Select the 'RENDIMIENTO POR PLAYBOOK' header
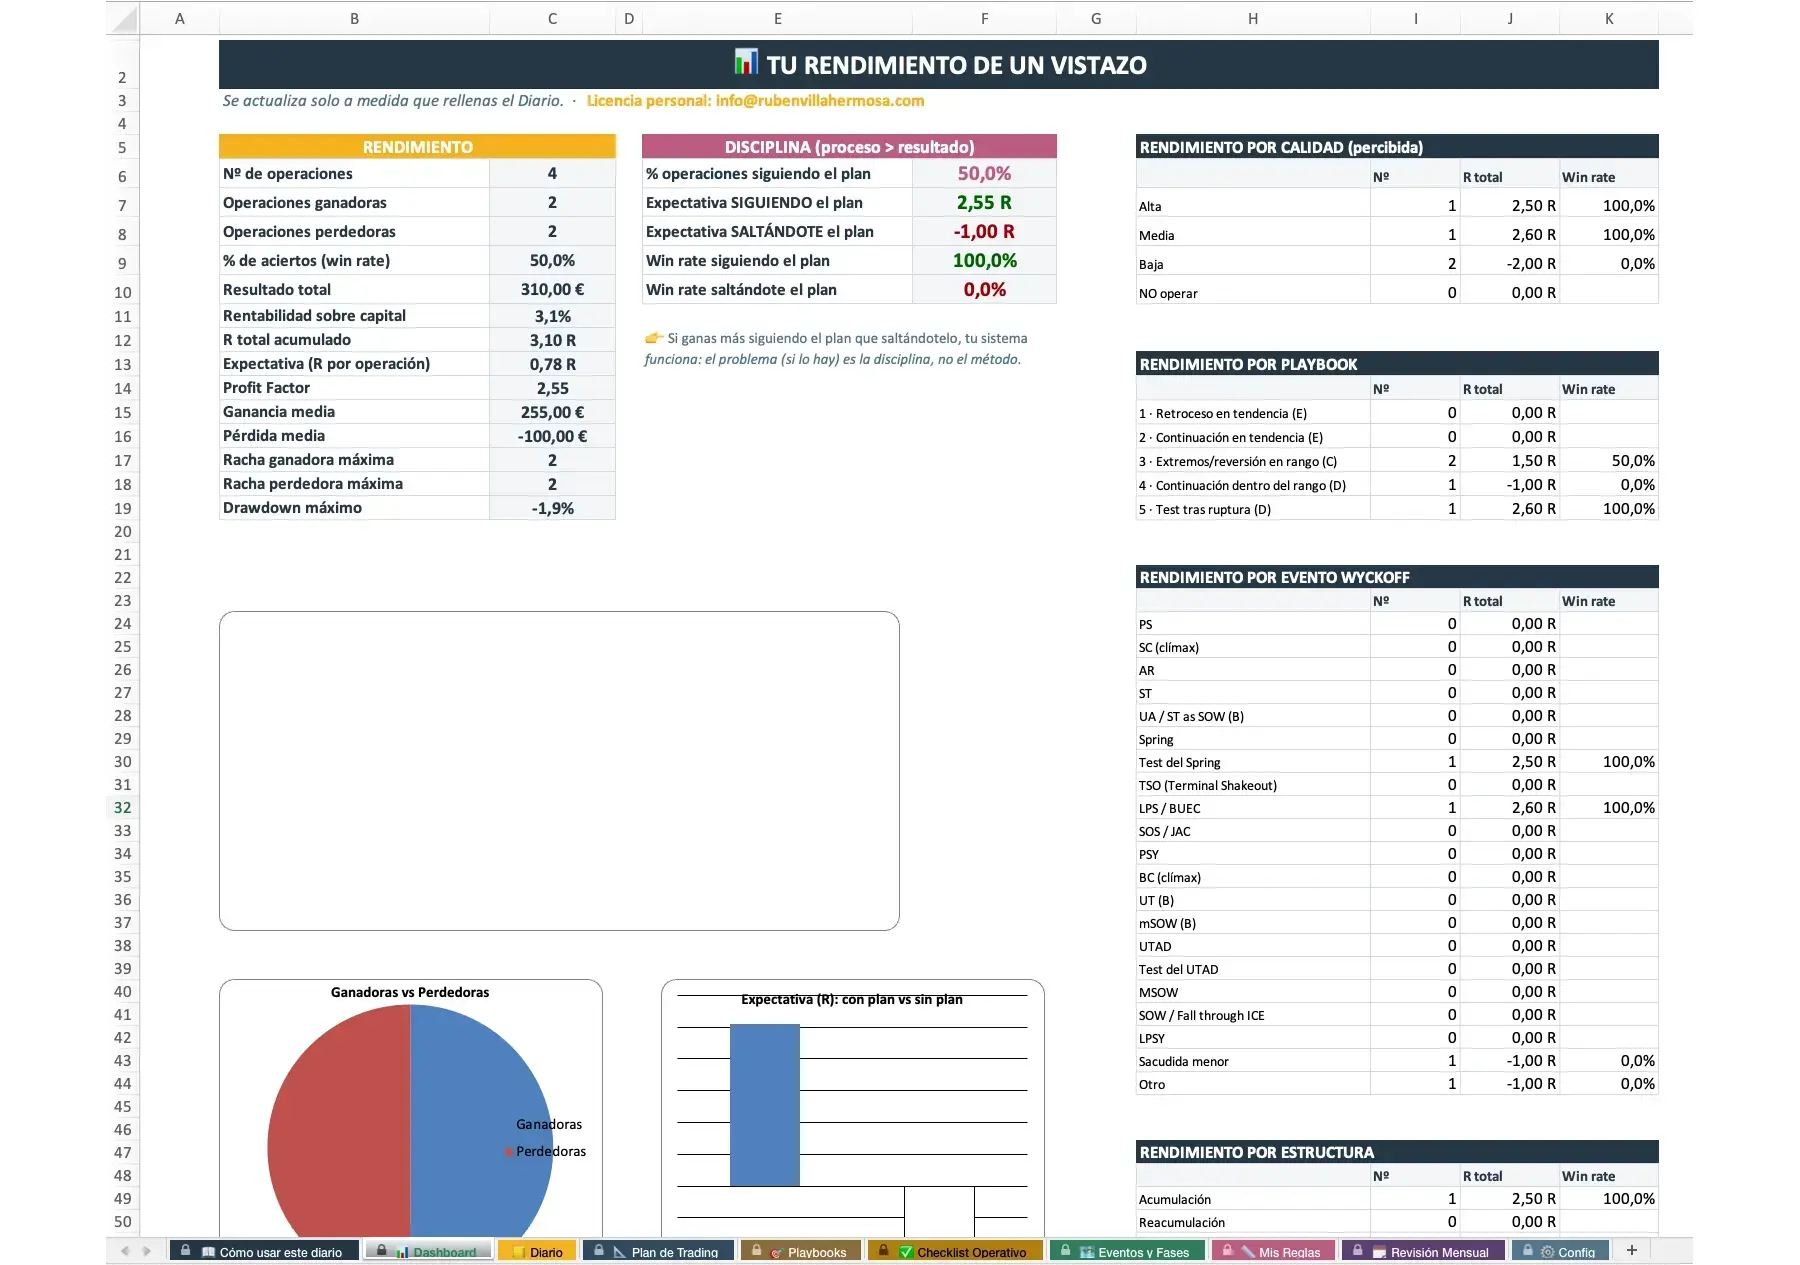This screenshot has height=1265, width=1800. (x=1397, y=364)
